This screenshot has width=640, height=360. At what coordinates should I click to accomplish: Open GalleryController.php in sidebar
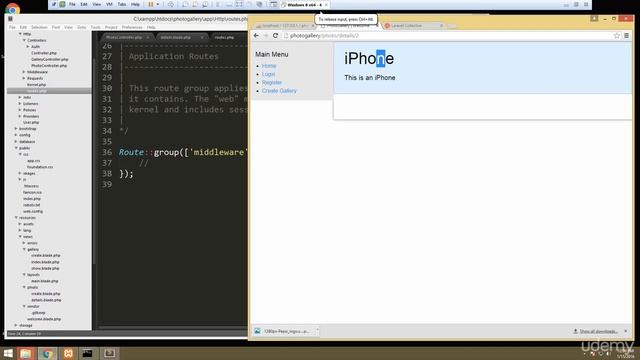[x=49, y=59]
